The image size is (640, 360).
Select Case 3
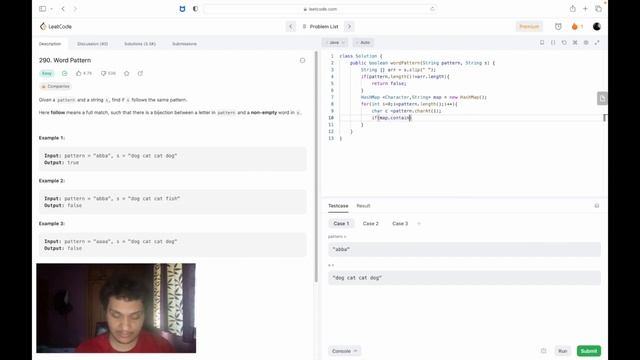tap(400, 224)
